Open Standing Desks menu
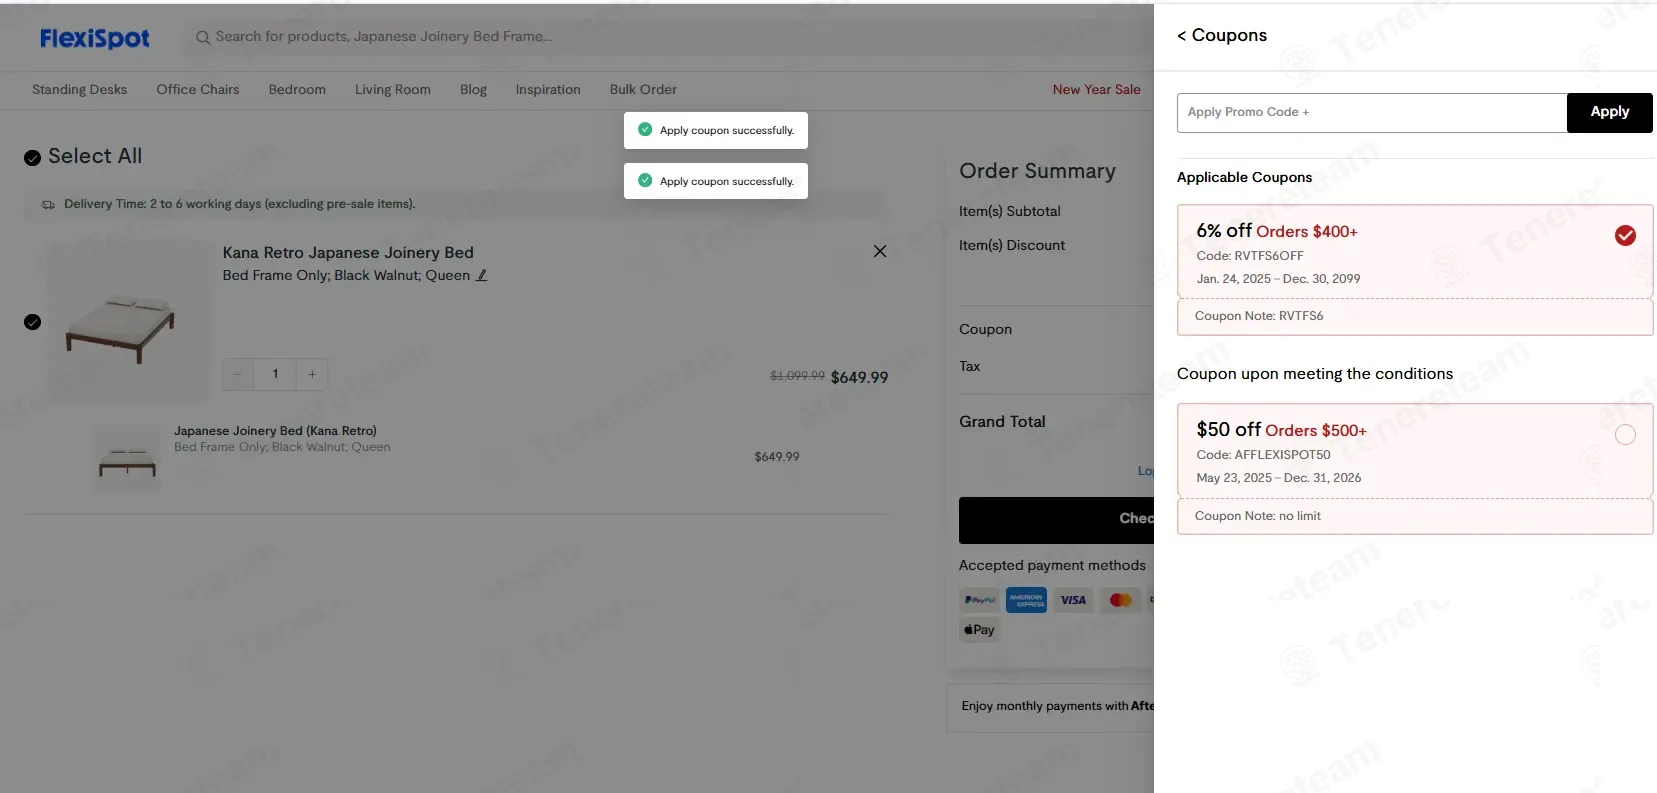 (x=80, y=89)
